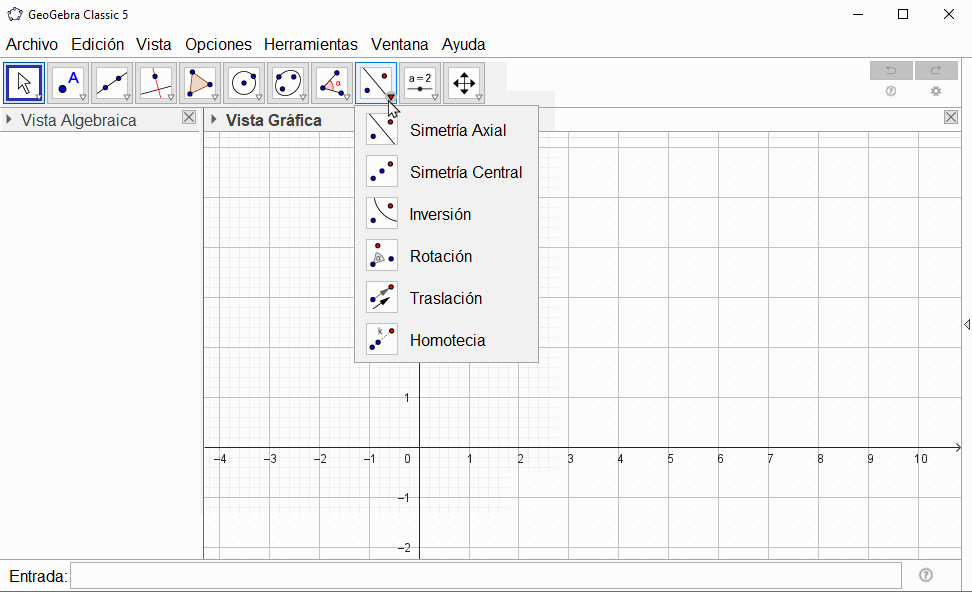Select the Angle tool
This screenshot has width=972, height=592.
pos(332,83)
